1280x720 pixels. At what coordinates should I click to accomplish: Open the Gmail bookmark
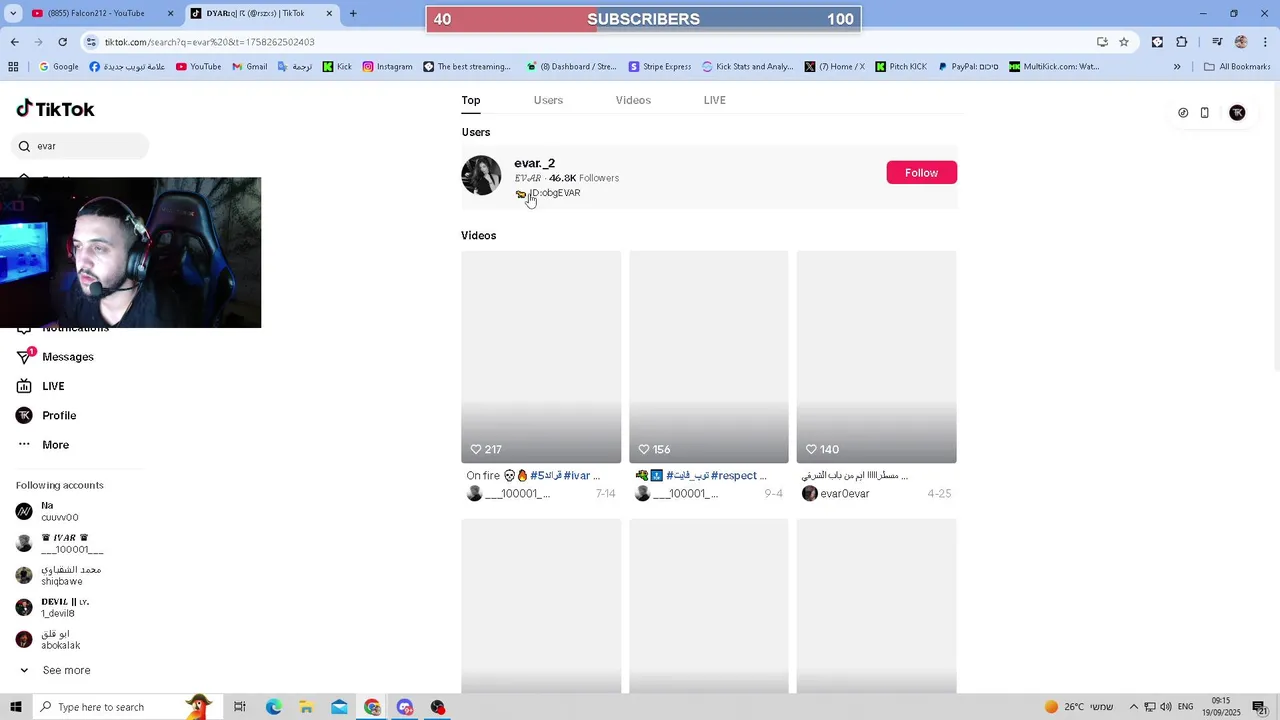249,67
